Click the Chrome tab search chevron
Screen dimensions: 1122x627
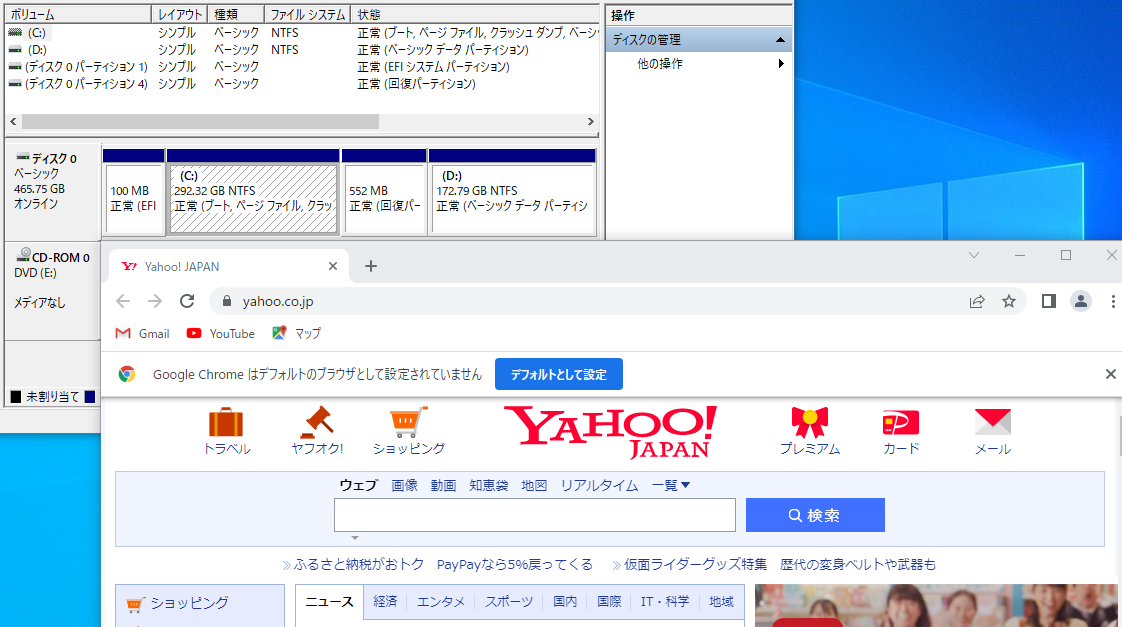point(974,256)
